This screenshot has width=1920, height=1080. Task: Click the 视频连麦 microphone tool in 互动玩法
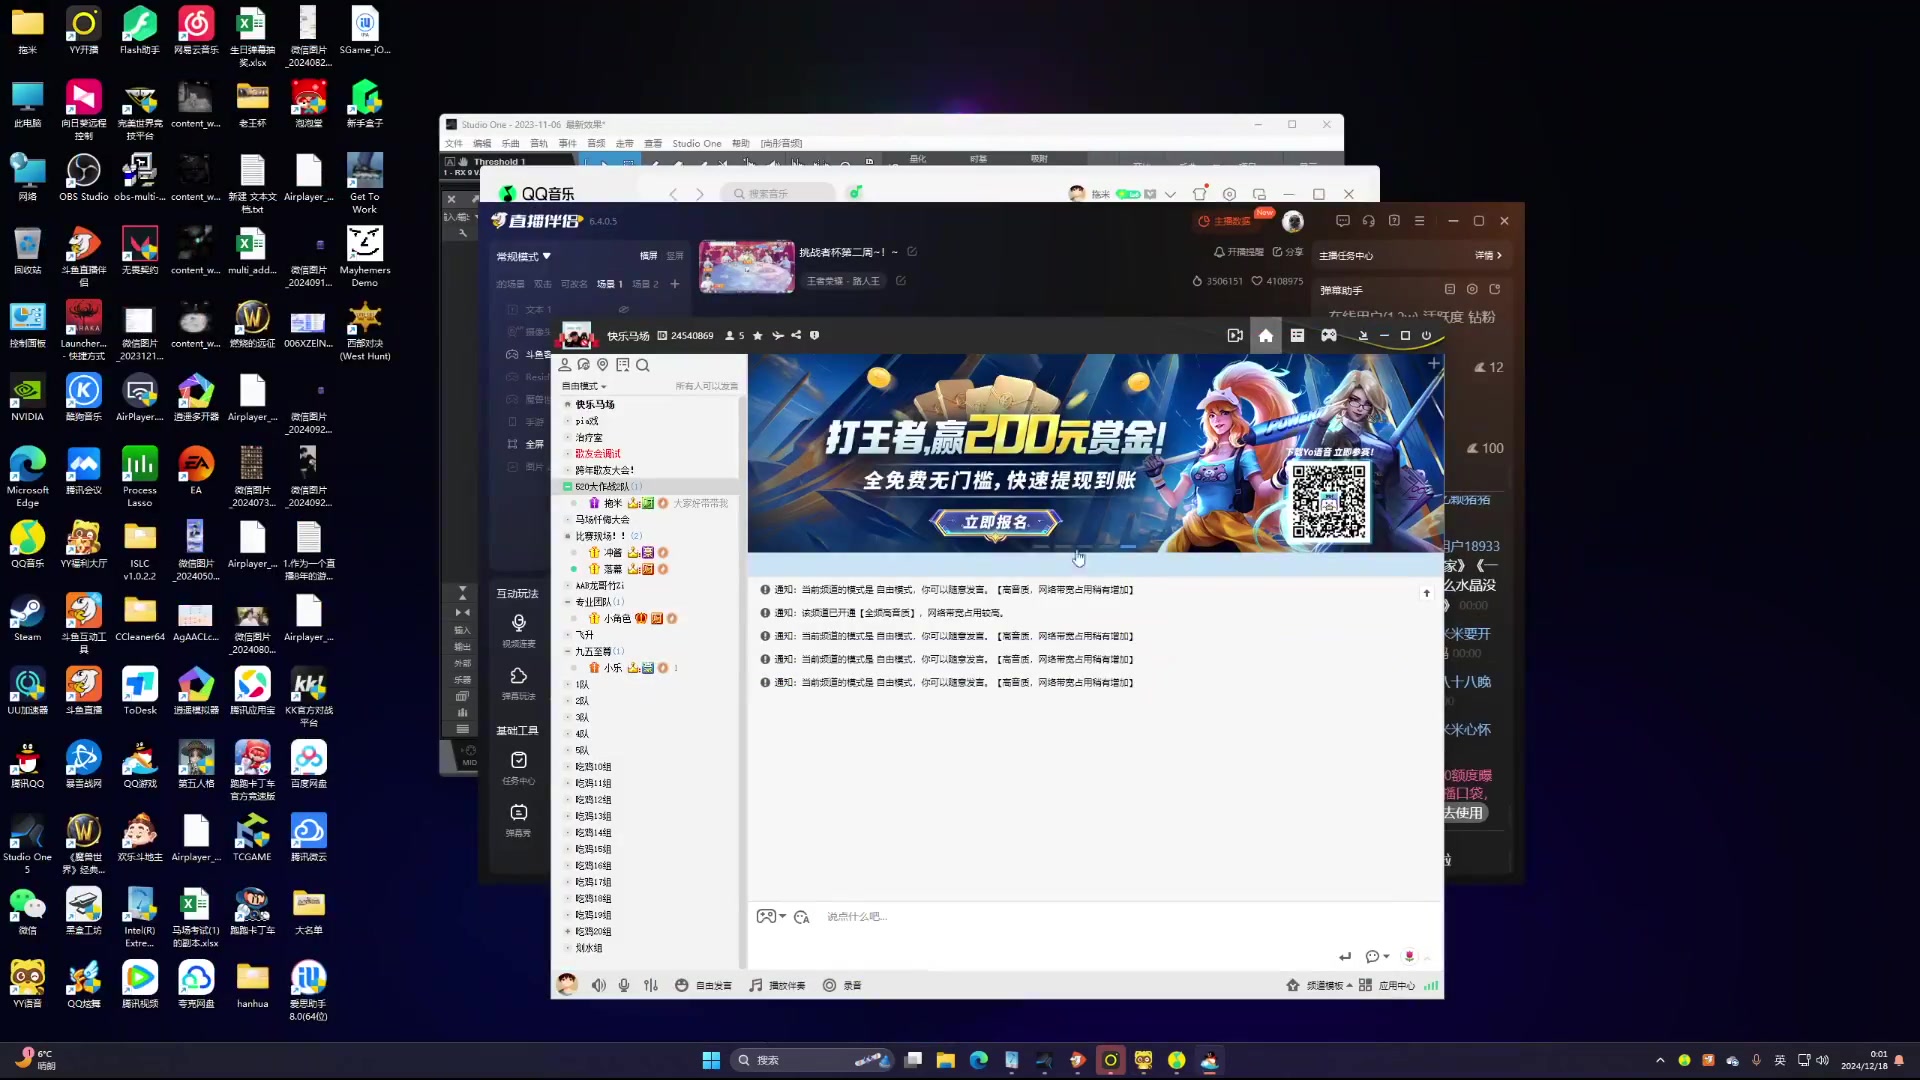click(518, 631)
